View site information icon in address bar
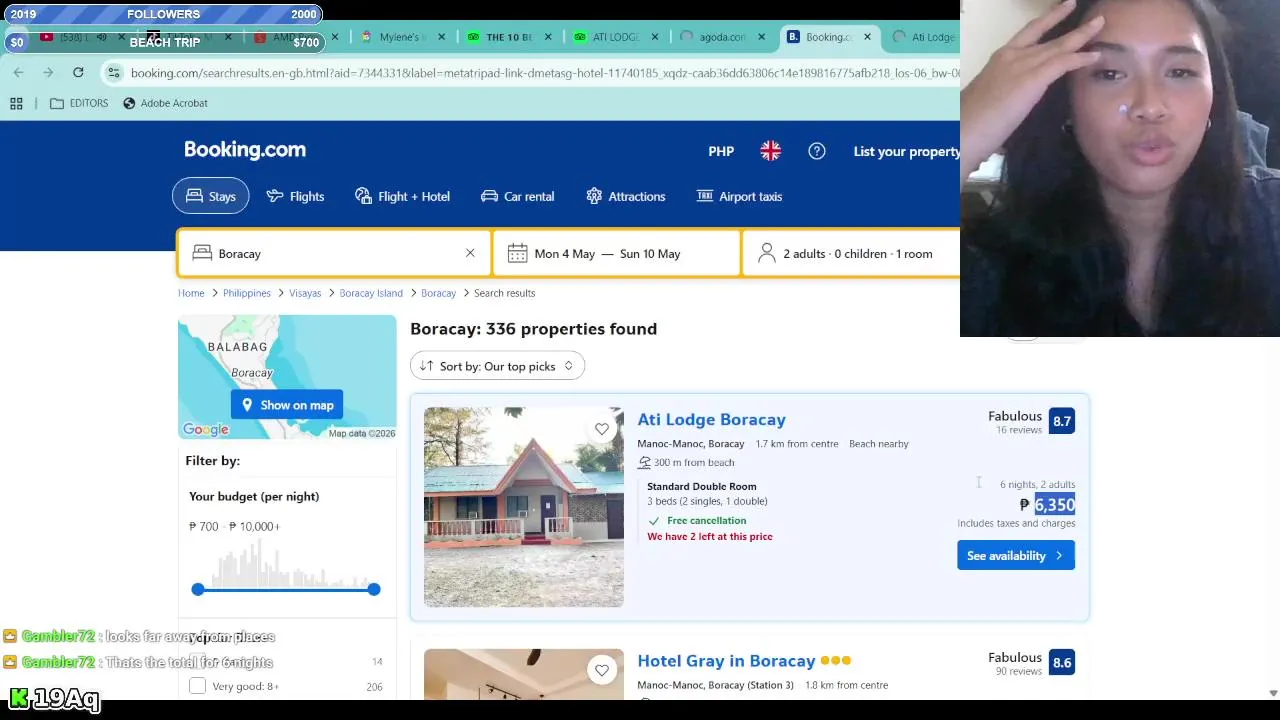1280x720 pixels. pos(114,73)
